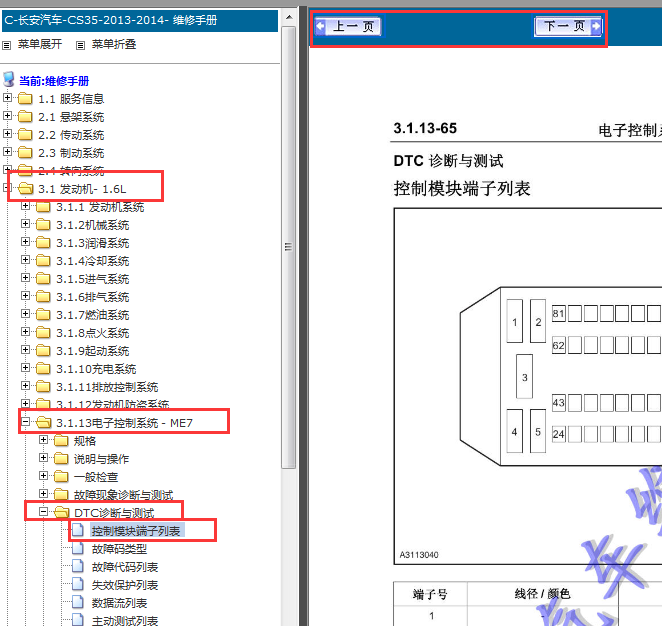
Task: Open the 失效保护列表 page
Action: pos(125,585)
